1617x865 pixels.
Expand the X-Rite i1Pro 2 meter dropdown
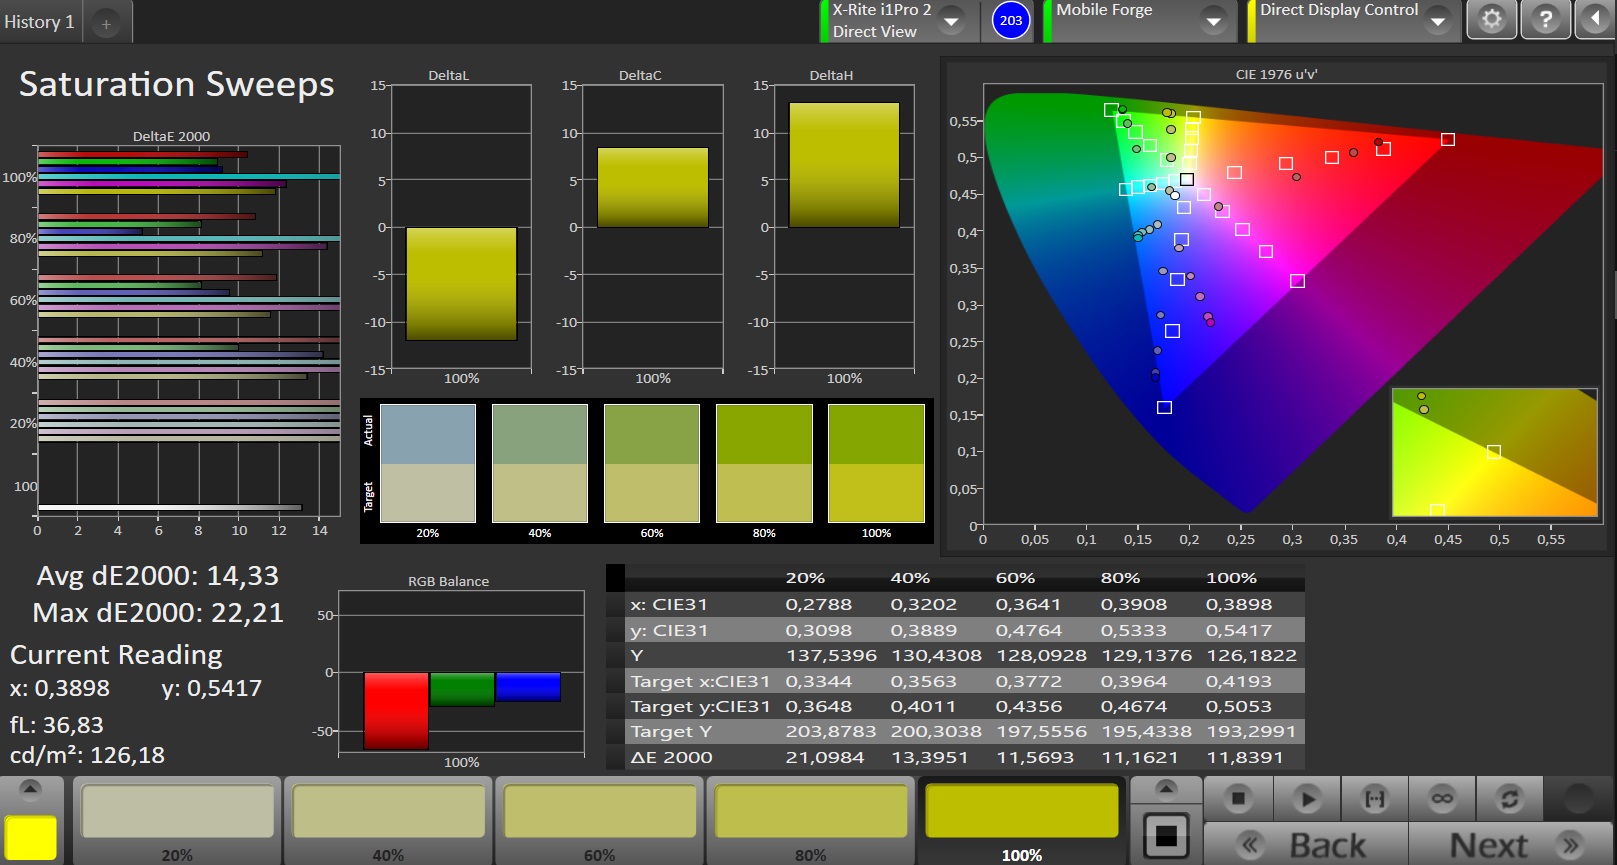951,21
